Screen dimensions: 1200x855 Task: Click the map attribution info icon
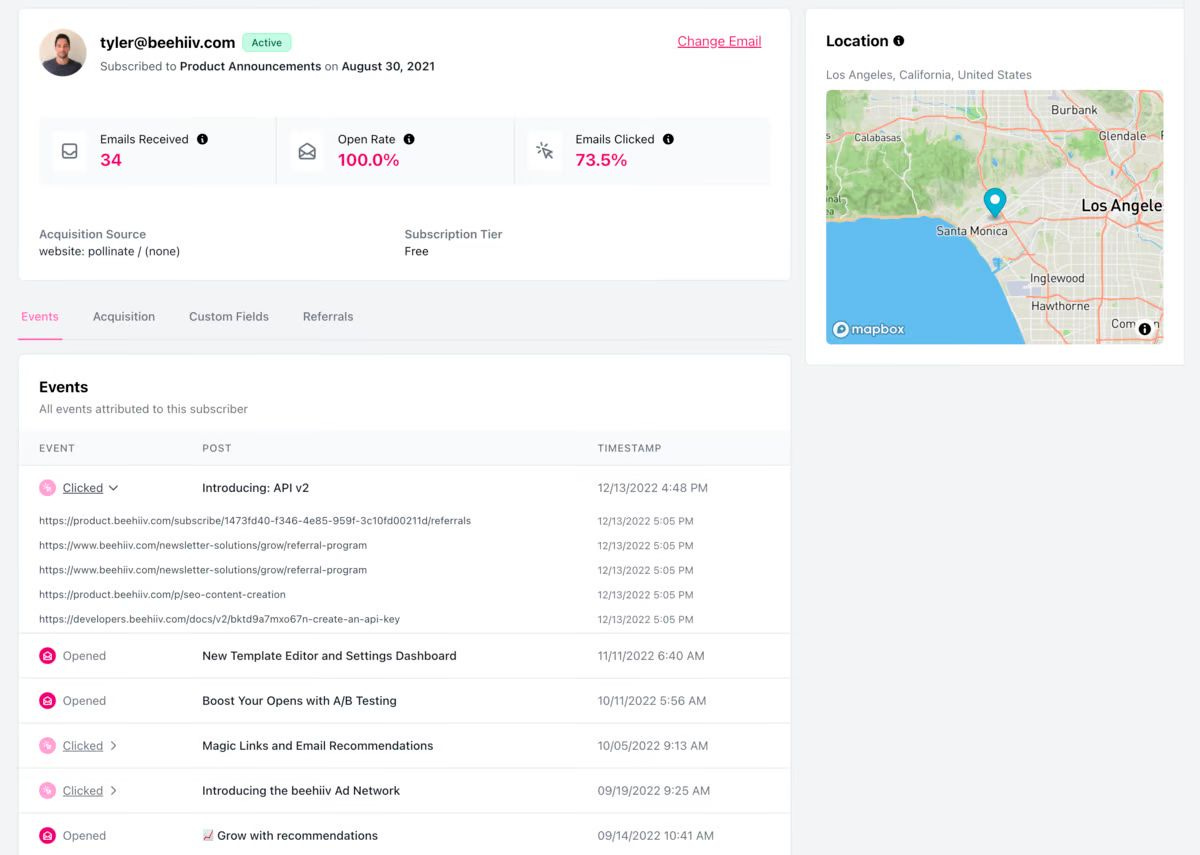pos(1145,328)
